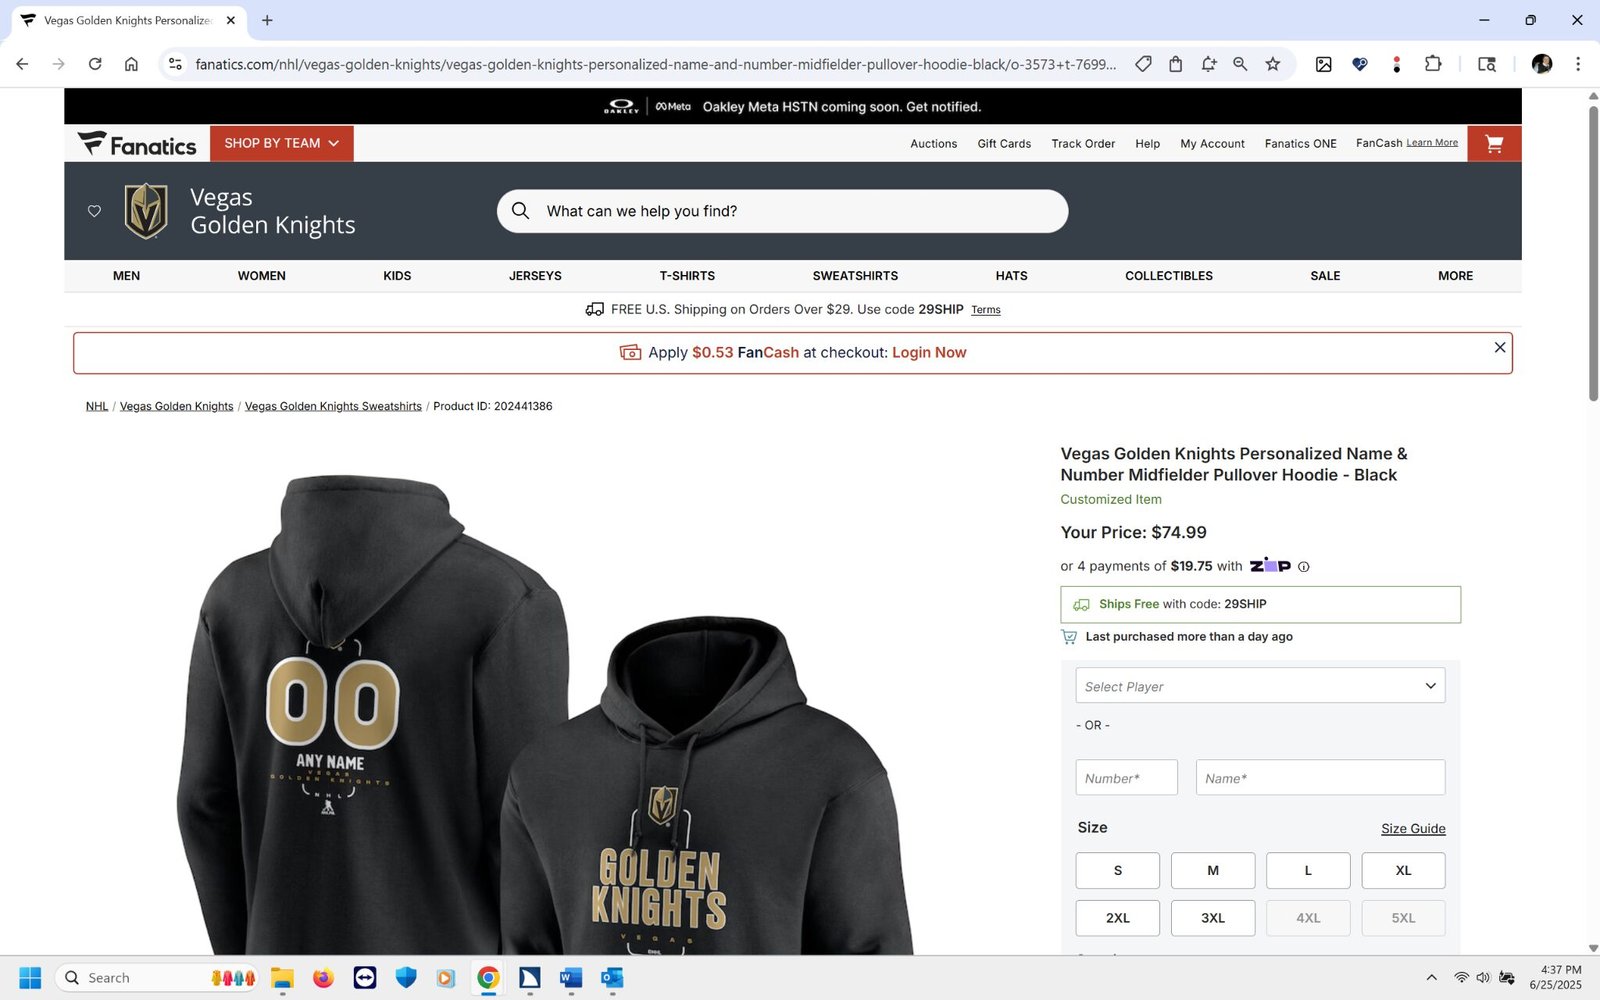
Task: Click NHL breadcrumb link
Action: coord(97,406)
